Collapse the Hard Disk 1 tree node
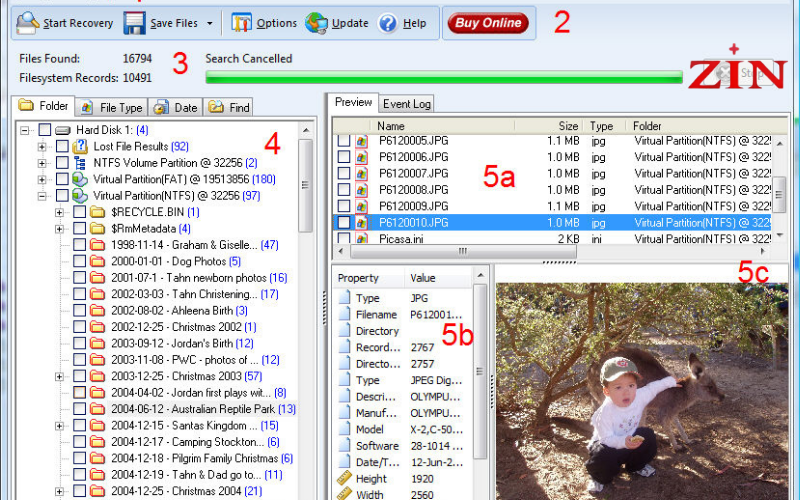This screenshot has height=500, width=800. [x=24, y=131]
